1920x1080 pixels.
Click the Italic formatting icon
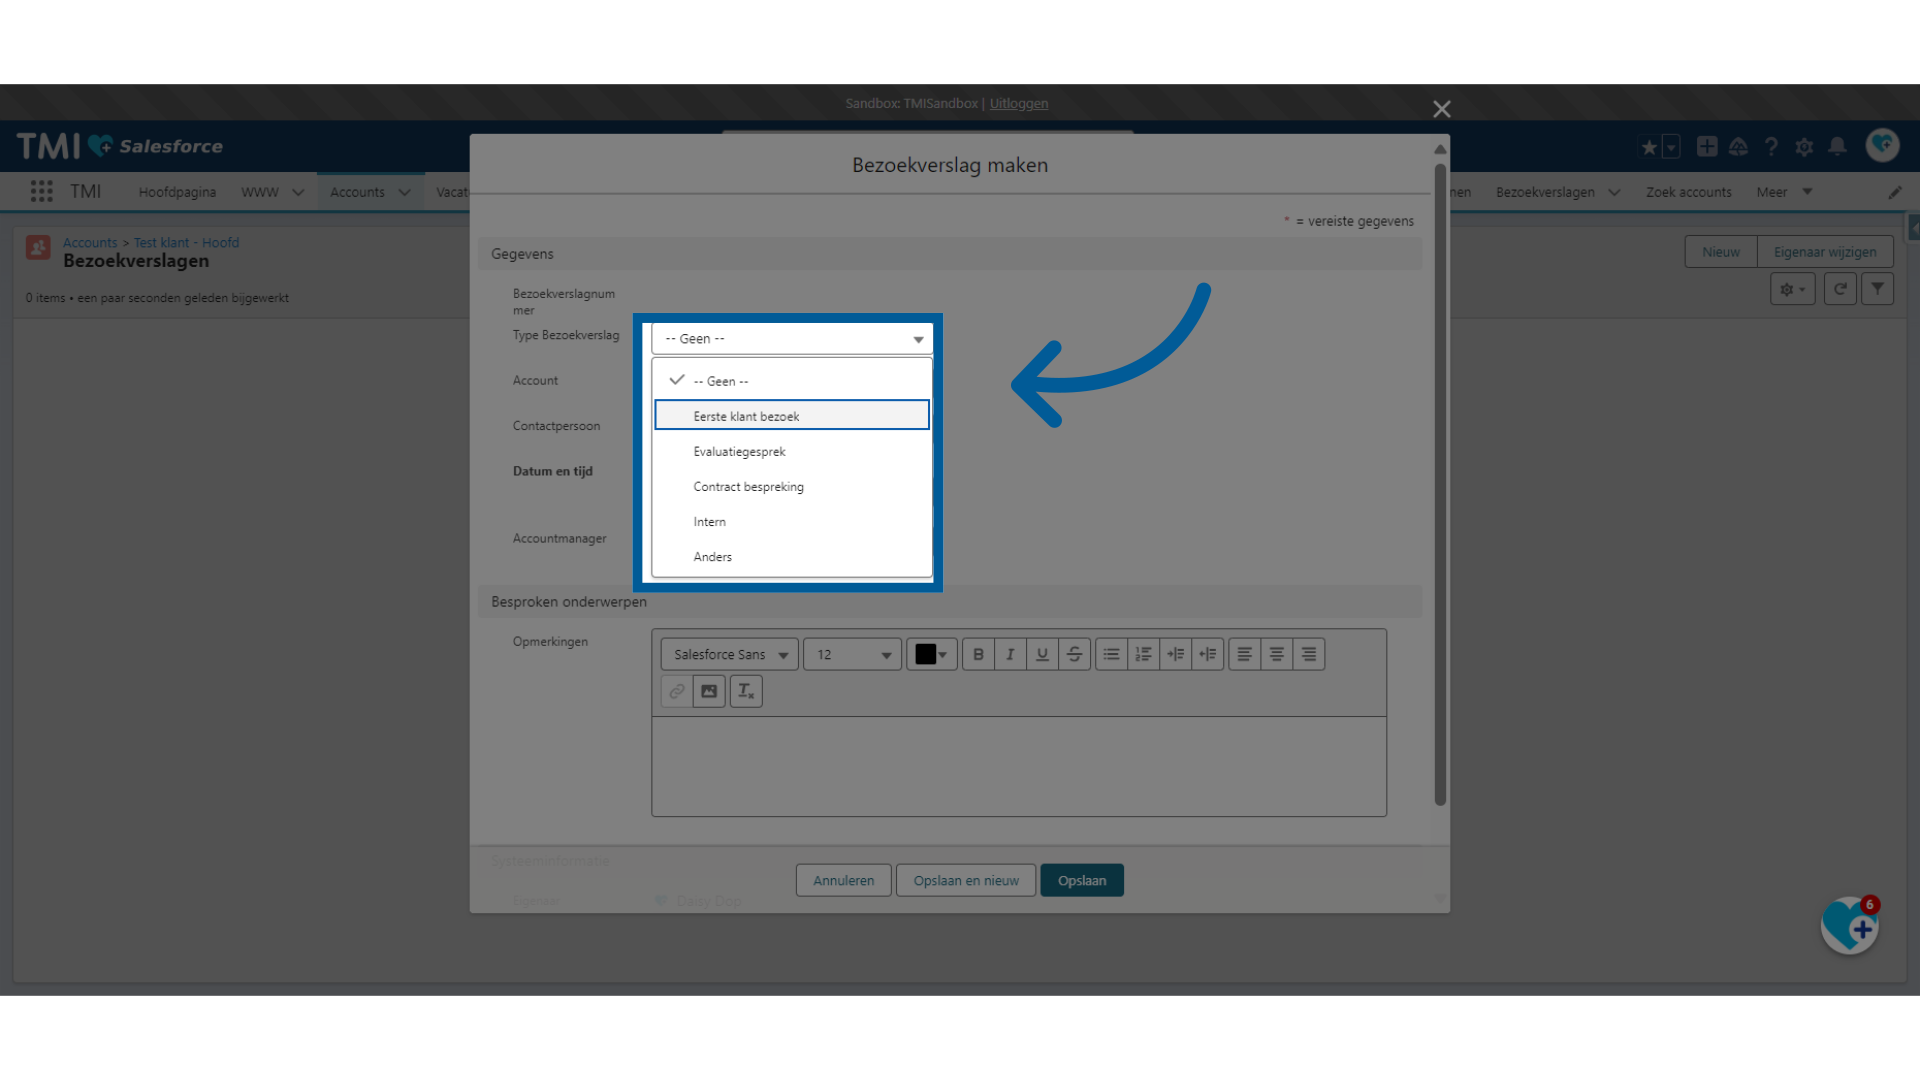pyautogui.click(x=1010, y=654)
